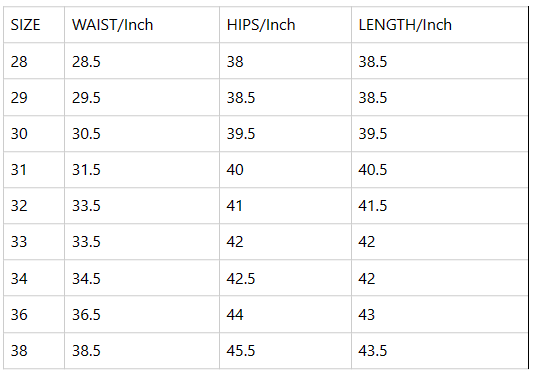The height and width of the screenshot is (374, 537).
Task: Click the SIZE column header
Action: 25,25
